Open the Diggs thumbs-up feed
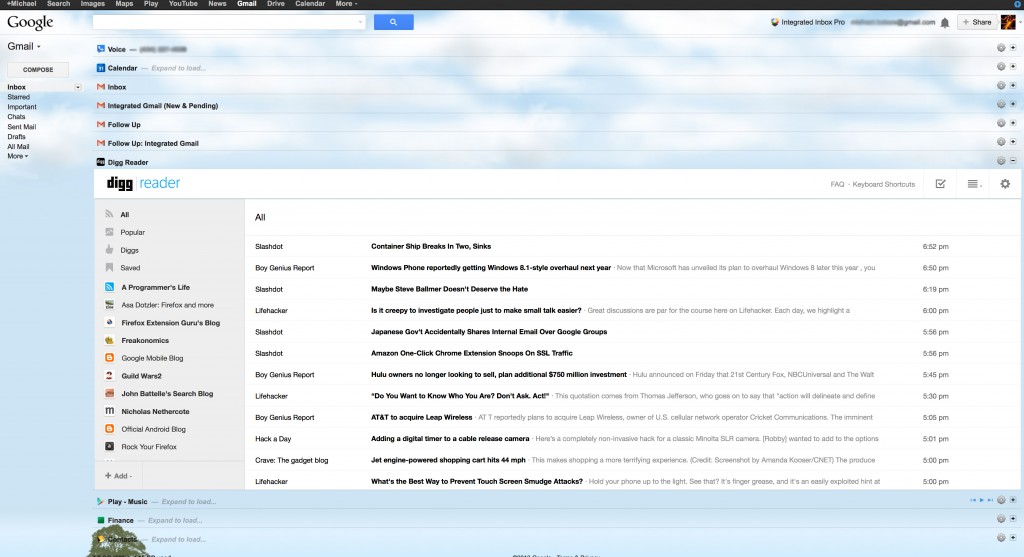The image size is (1024, 557). point(110,250)
